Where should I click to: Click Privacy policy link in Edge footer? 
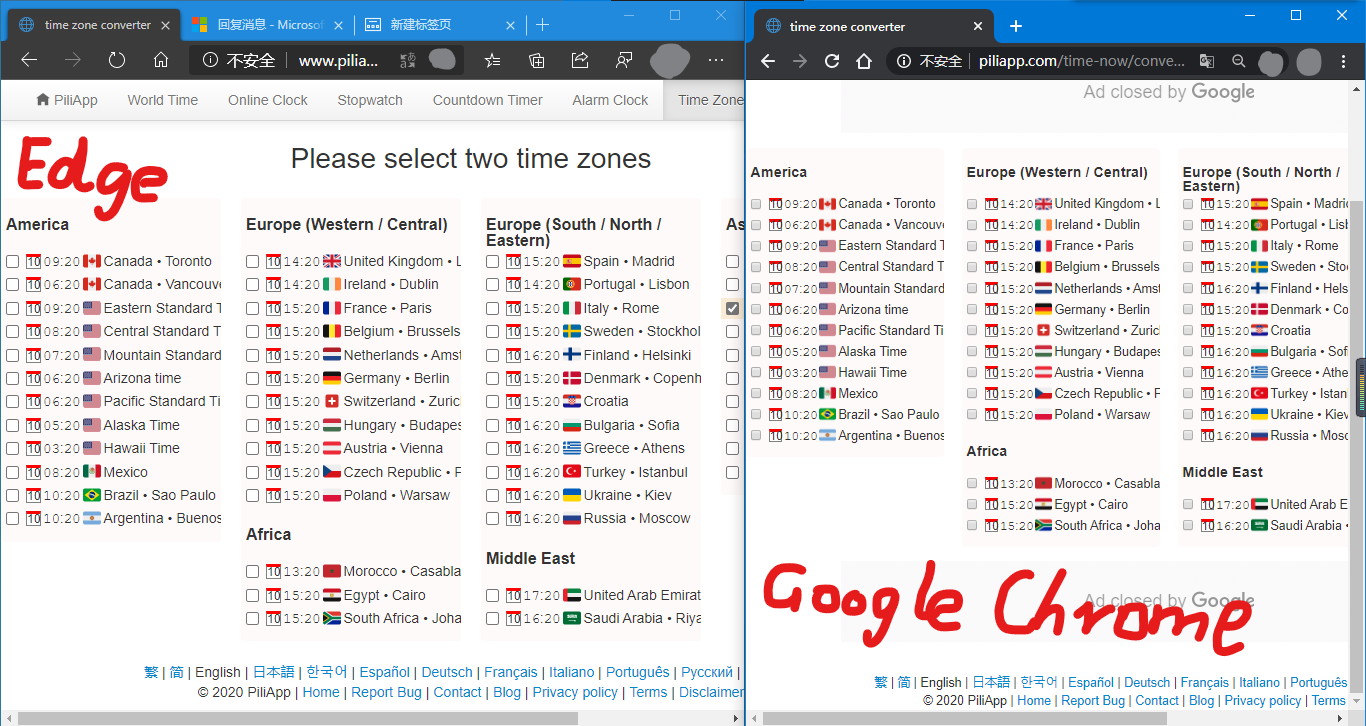coord(575,692)
